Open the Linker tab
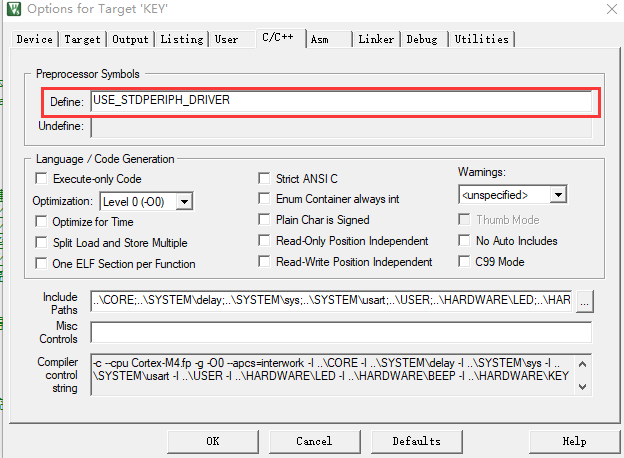Image resolution: width=624 pixels, height=458 pixels. pos(376,39)
